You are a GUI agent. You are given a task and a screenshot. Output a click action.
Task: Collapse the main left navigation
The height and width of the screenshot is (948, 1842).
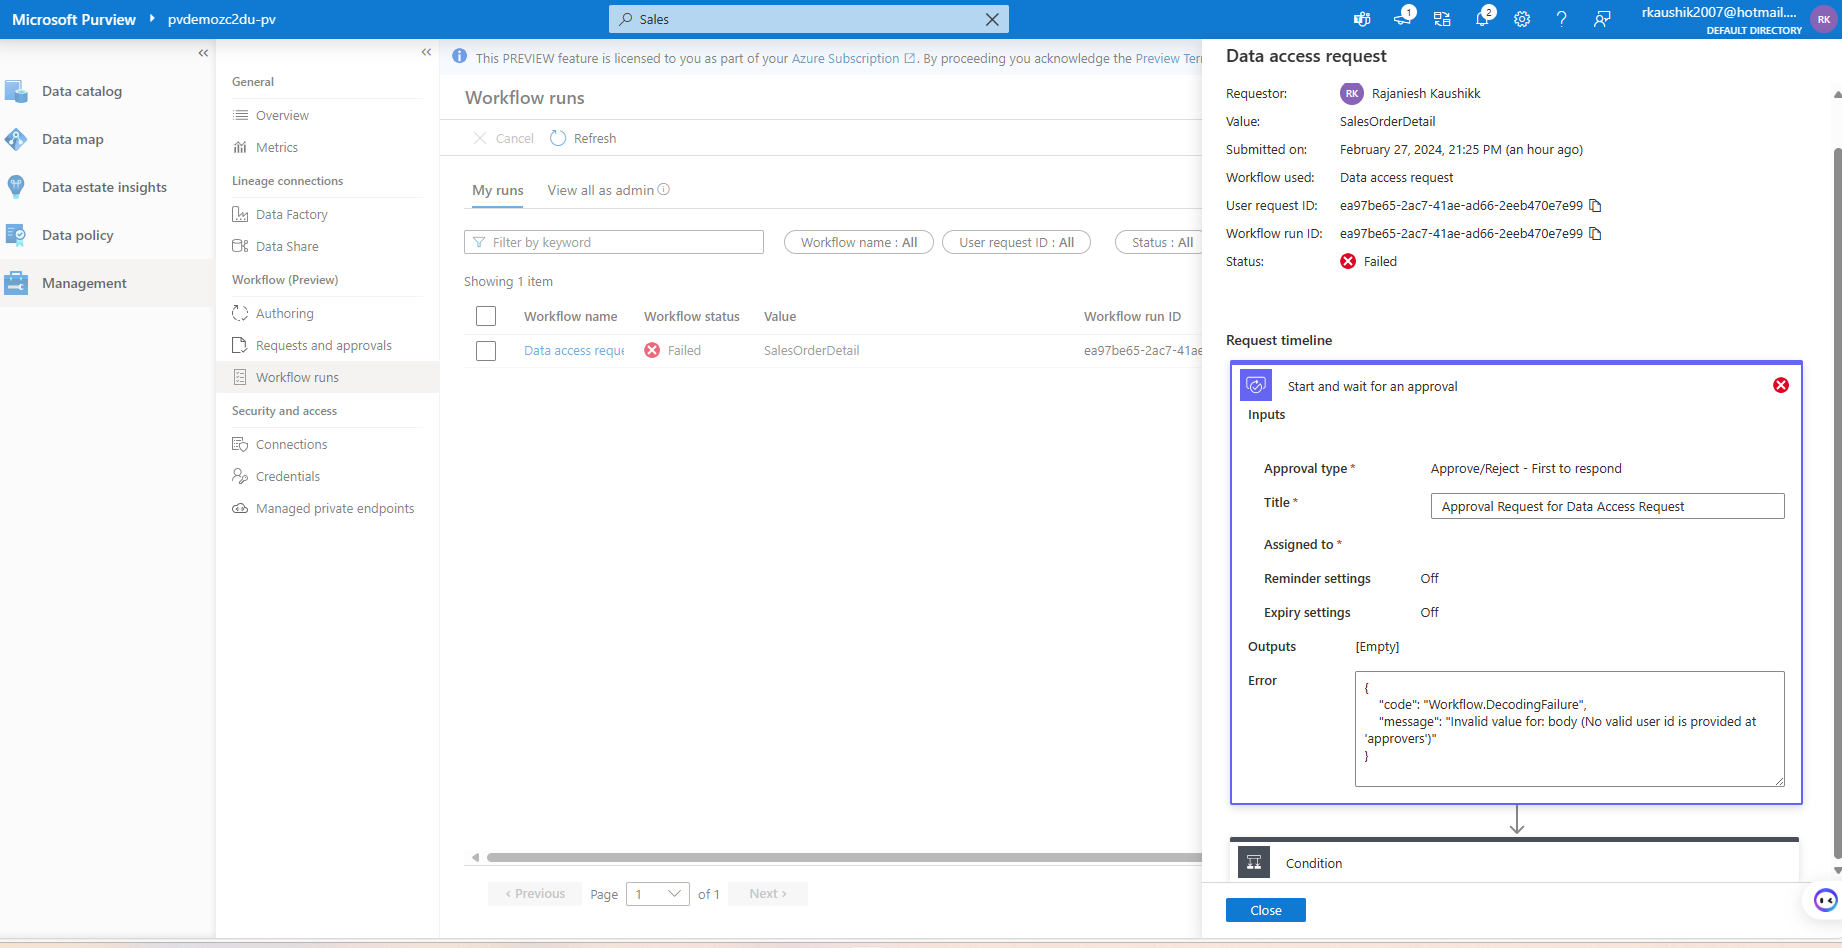pos(203,53)
